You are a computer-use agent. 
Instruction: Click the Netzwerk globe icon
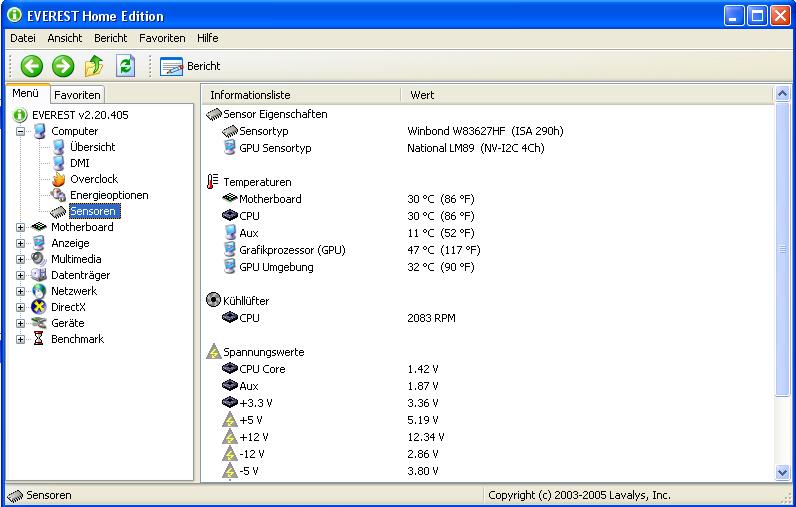tap(39, 291)
